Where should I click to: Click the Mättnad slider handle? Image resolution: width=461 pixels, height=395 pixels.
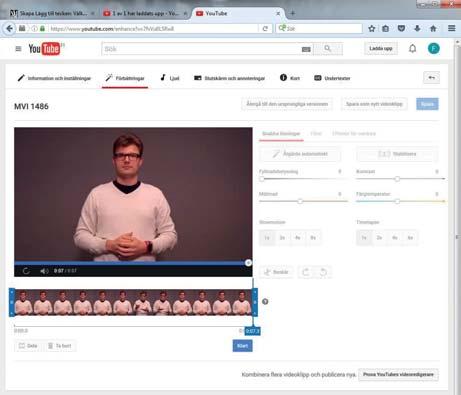pyautogui.click(x=300, y=201)
